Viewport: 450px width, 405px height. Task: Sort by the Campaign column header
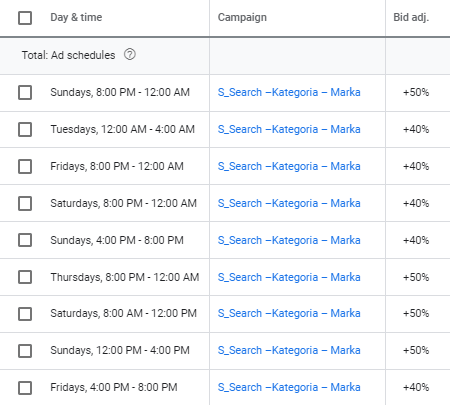(242, 17)
